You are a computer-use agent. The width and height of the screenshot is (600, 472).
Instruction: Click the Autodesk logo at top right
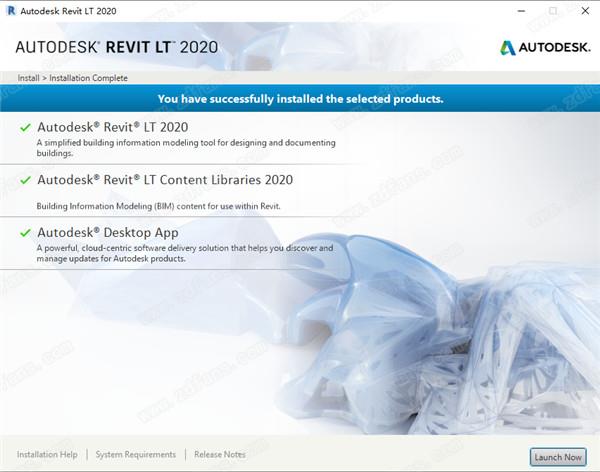click(545, 47)
